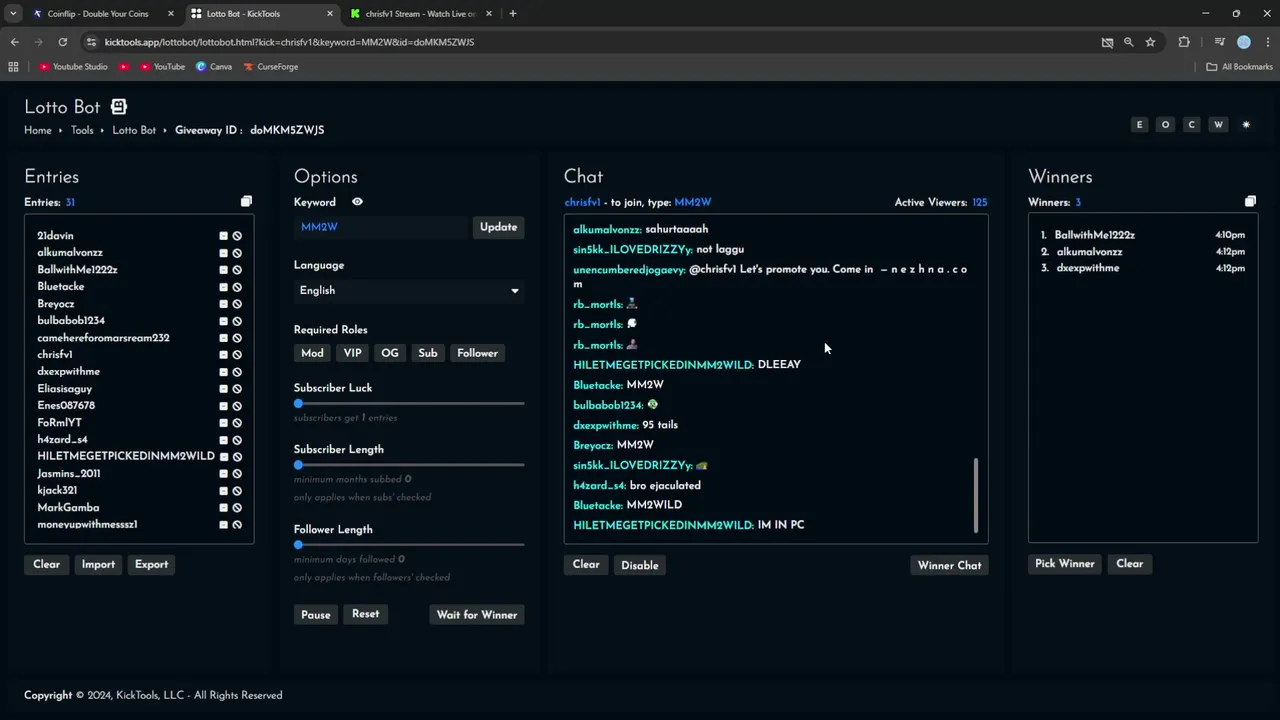Click Update keyword button
Screen dimensions: 1280x720
498,227
